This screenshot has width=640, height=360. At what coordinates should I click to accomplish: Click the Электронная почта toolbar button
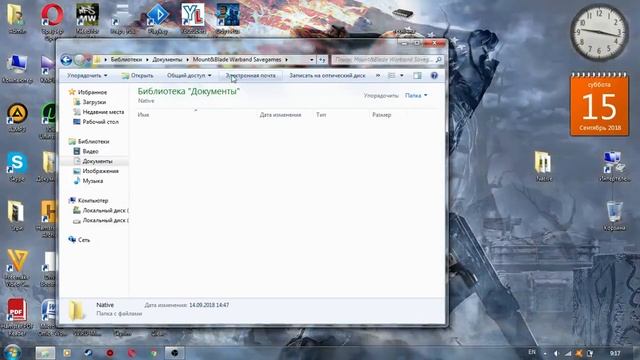(x=250, y=76)
